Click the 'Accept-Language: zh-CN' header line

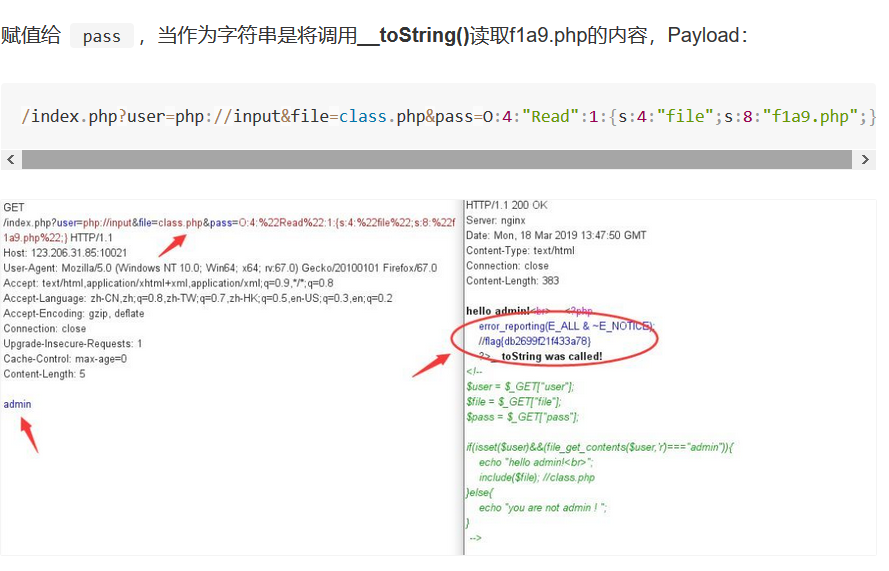198,299
